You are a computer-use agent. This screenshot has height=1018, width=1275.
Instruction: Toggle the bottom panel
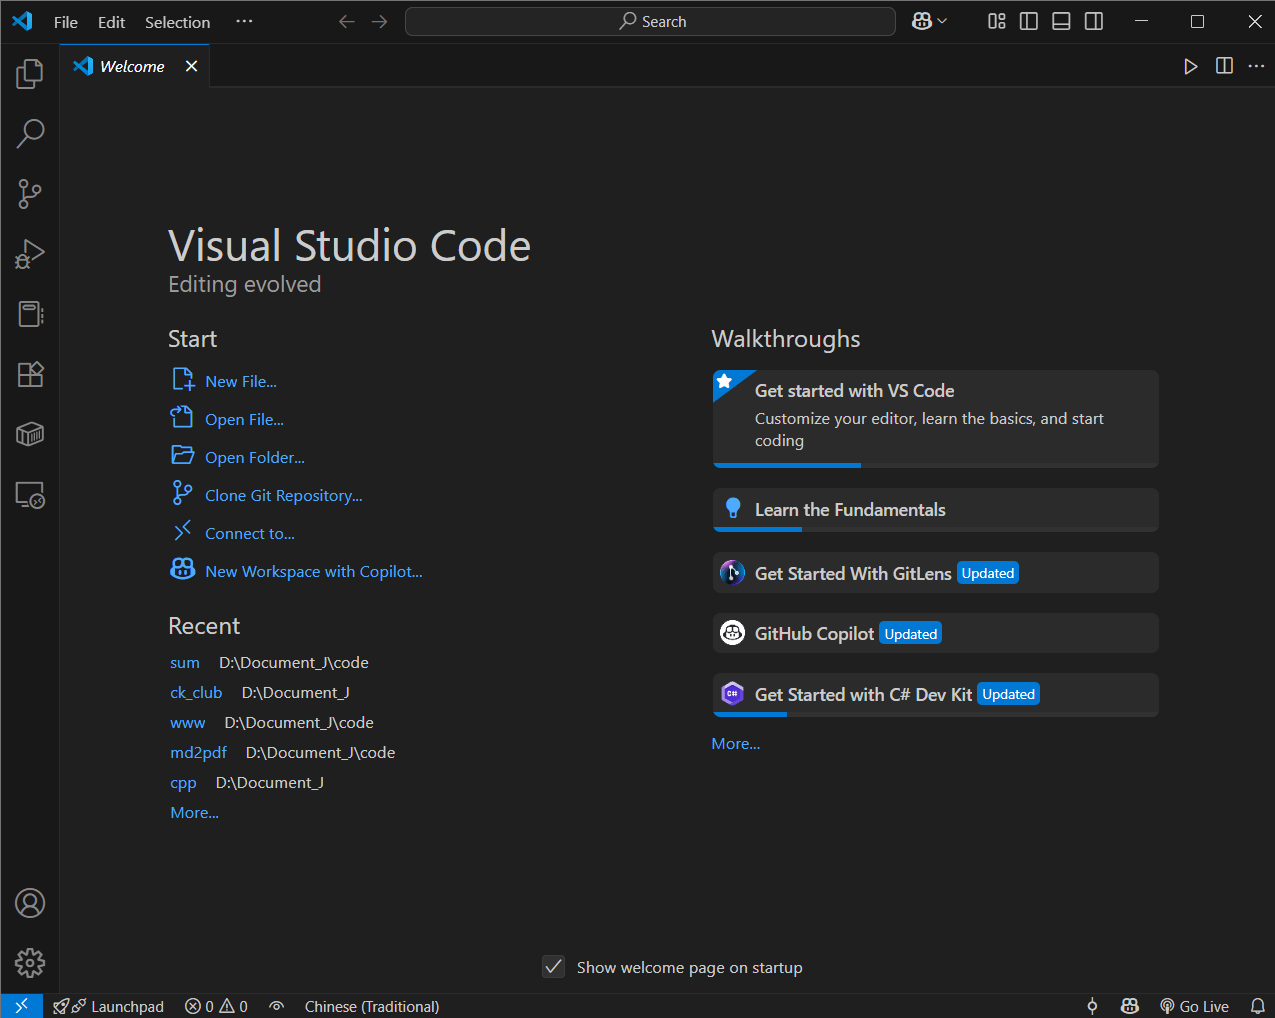pyautogui.click(x=1062, y=22)
